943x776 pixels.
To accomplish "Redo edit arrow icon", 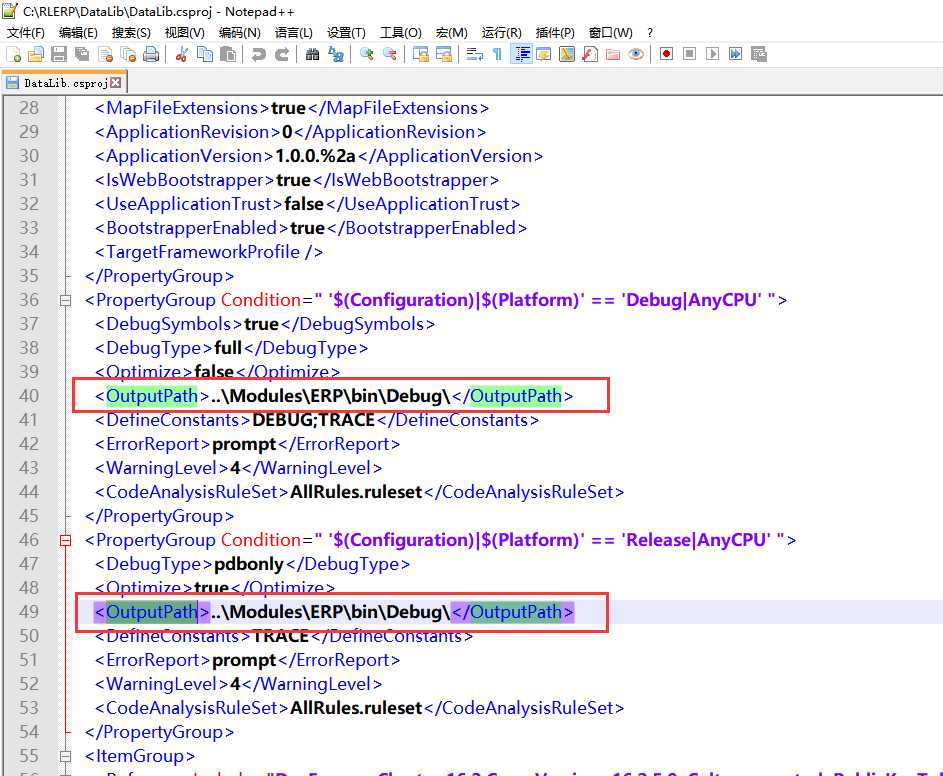I will pyautogui.click(x=282, y=55).
